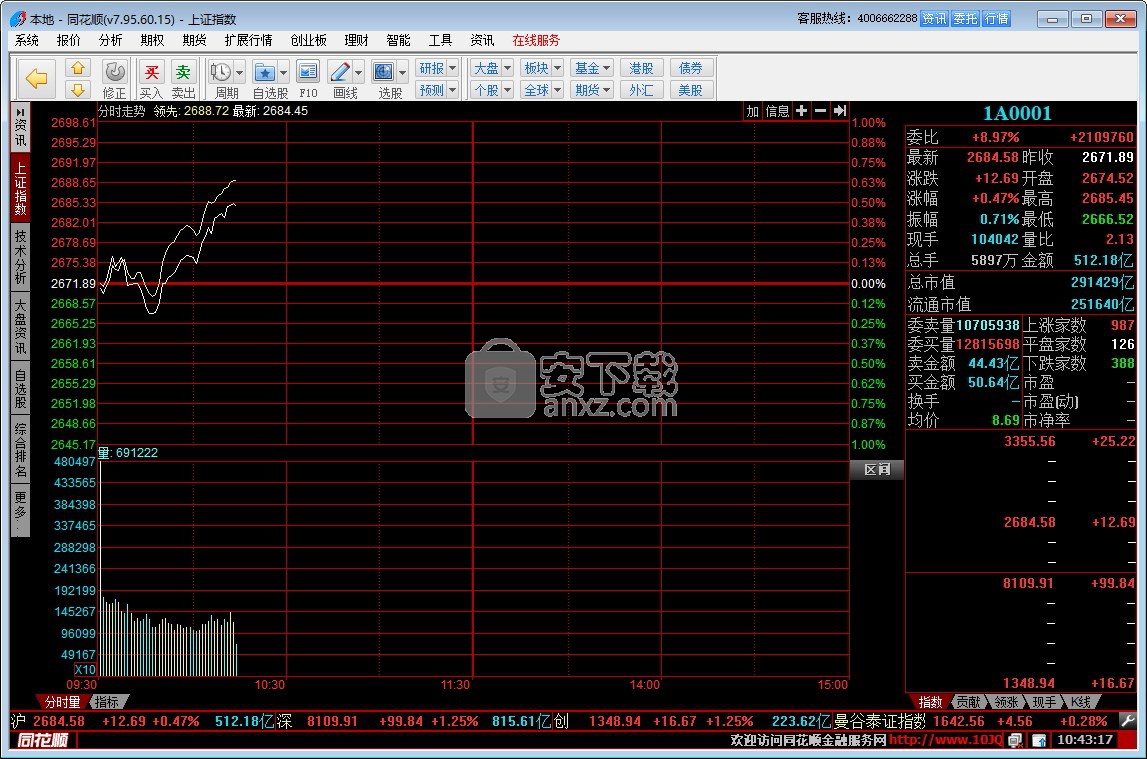1147x759 pixels.
Task: Open the F10 info icon
Action: [308, 72]
